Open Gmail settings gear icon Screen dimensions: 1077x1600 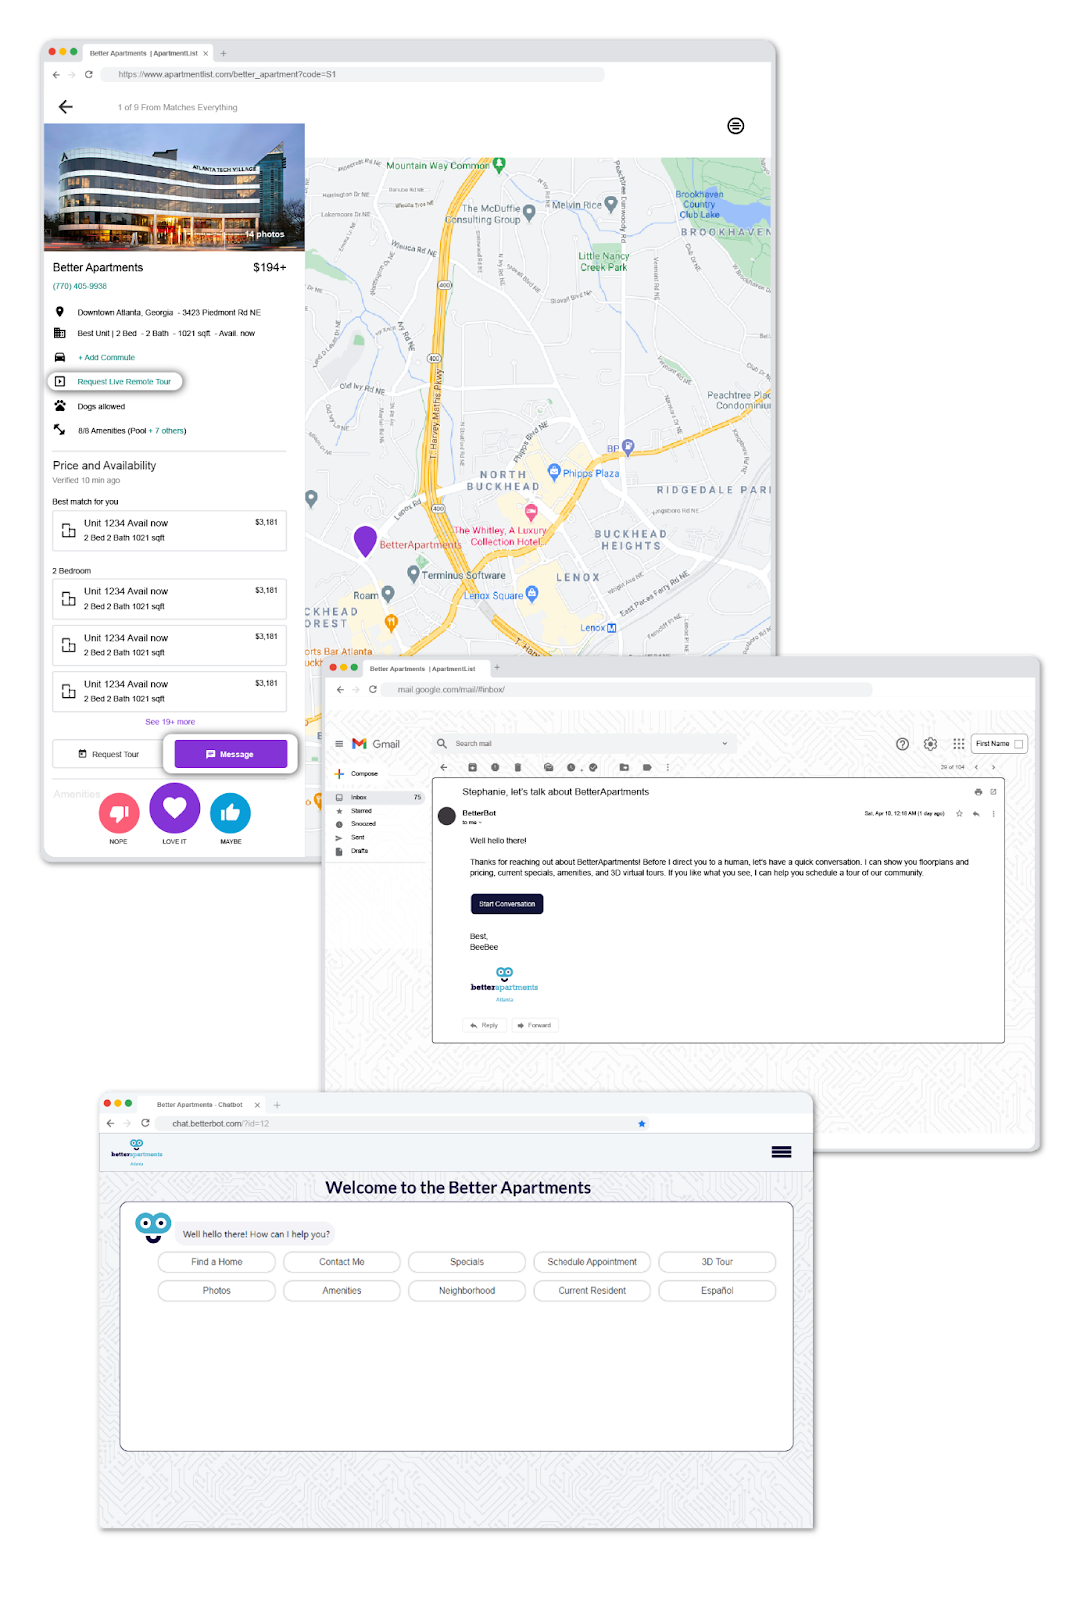click(x=930, y=744)
